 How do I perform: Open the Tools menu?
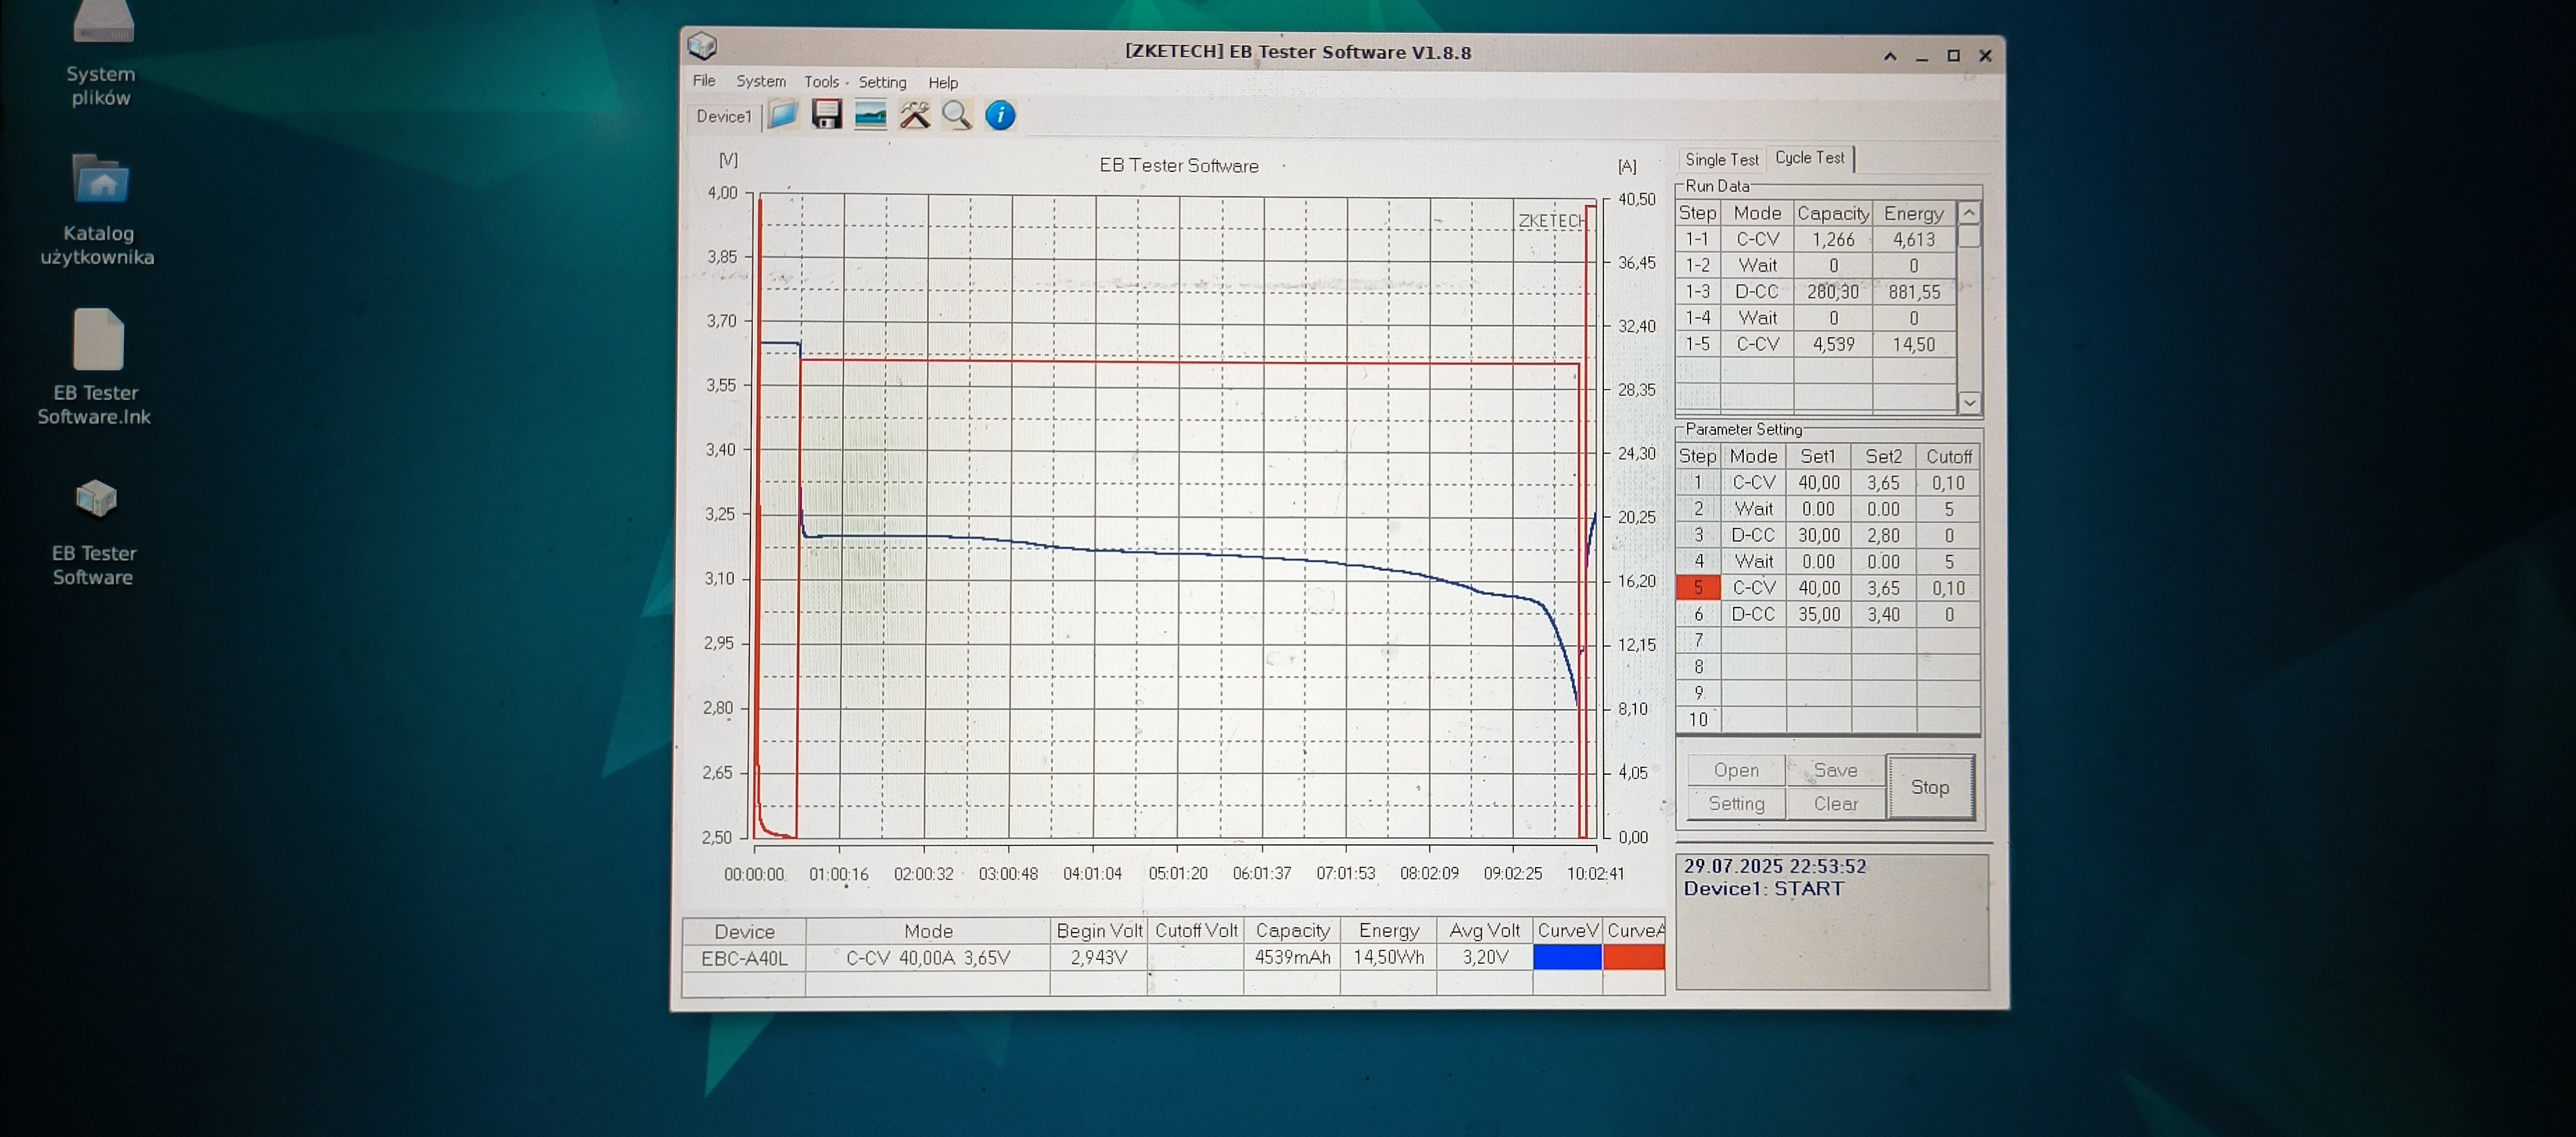point(821,82)
